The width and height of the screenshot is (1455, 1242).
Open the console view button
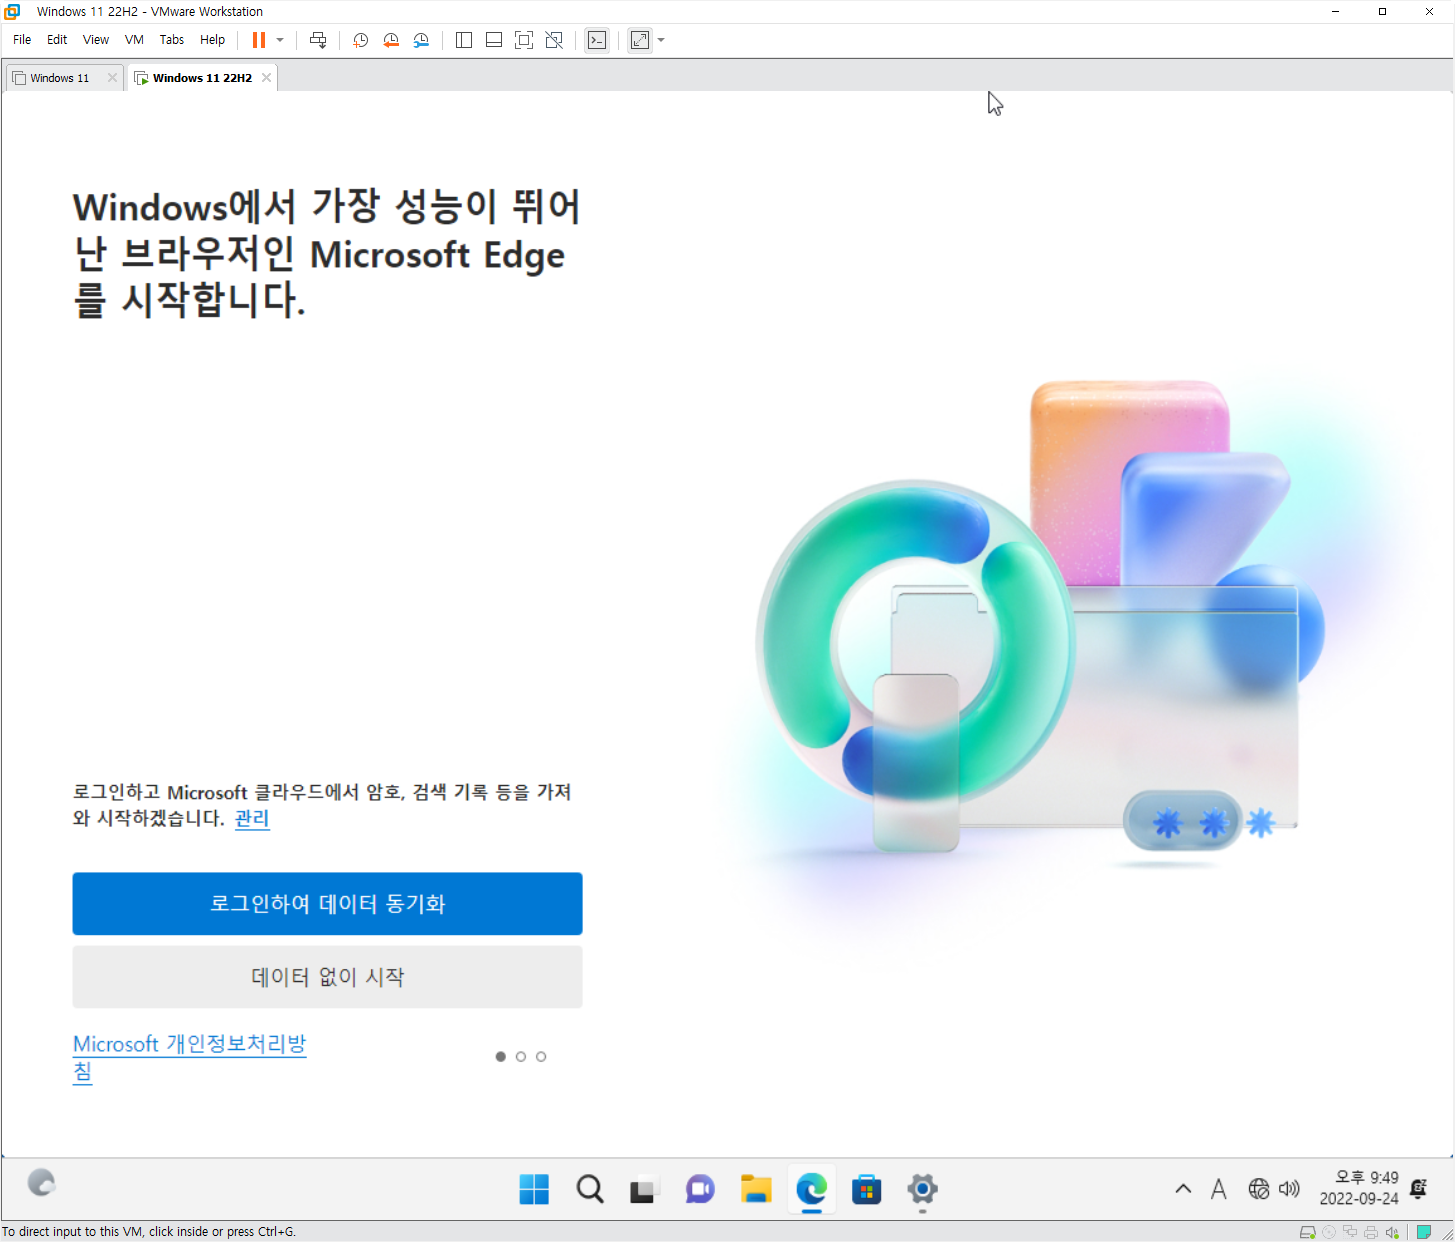tap(597, 40)
